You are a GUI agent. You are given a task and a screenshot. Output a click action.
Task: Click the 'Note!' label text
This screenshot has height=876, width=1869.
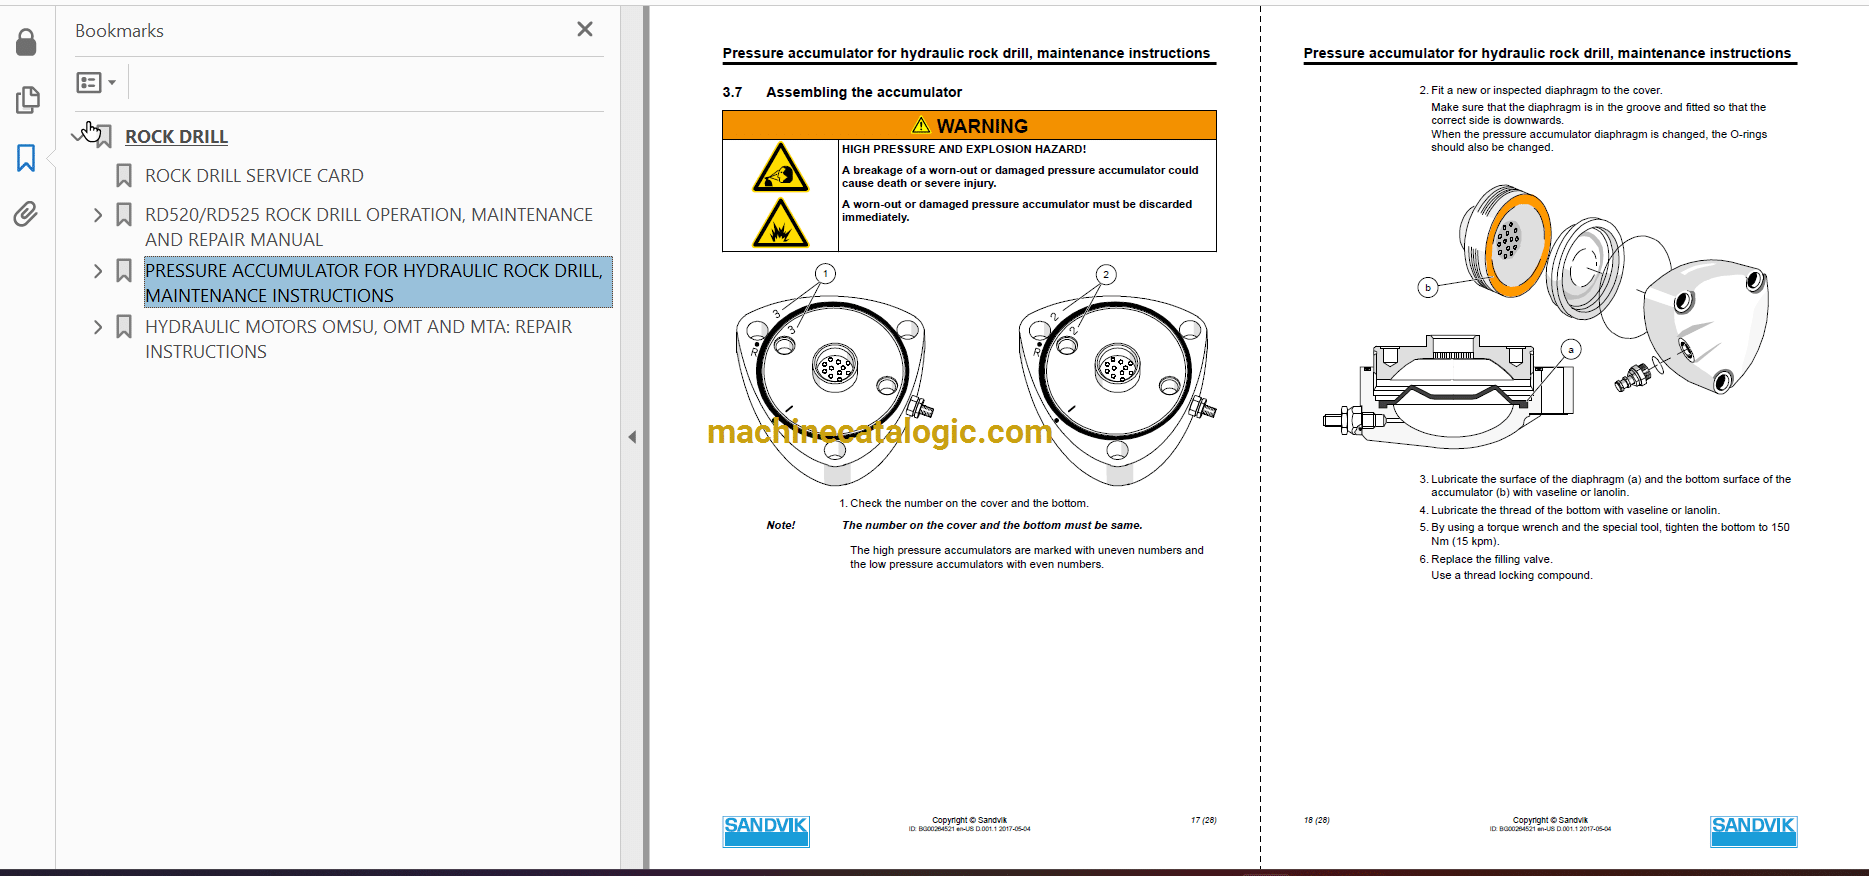[x=781, y=526]
